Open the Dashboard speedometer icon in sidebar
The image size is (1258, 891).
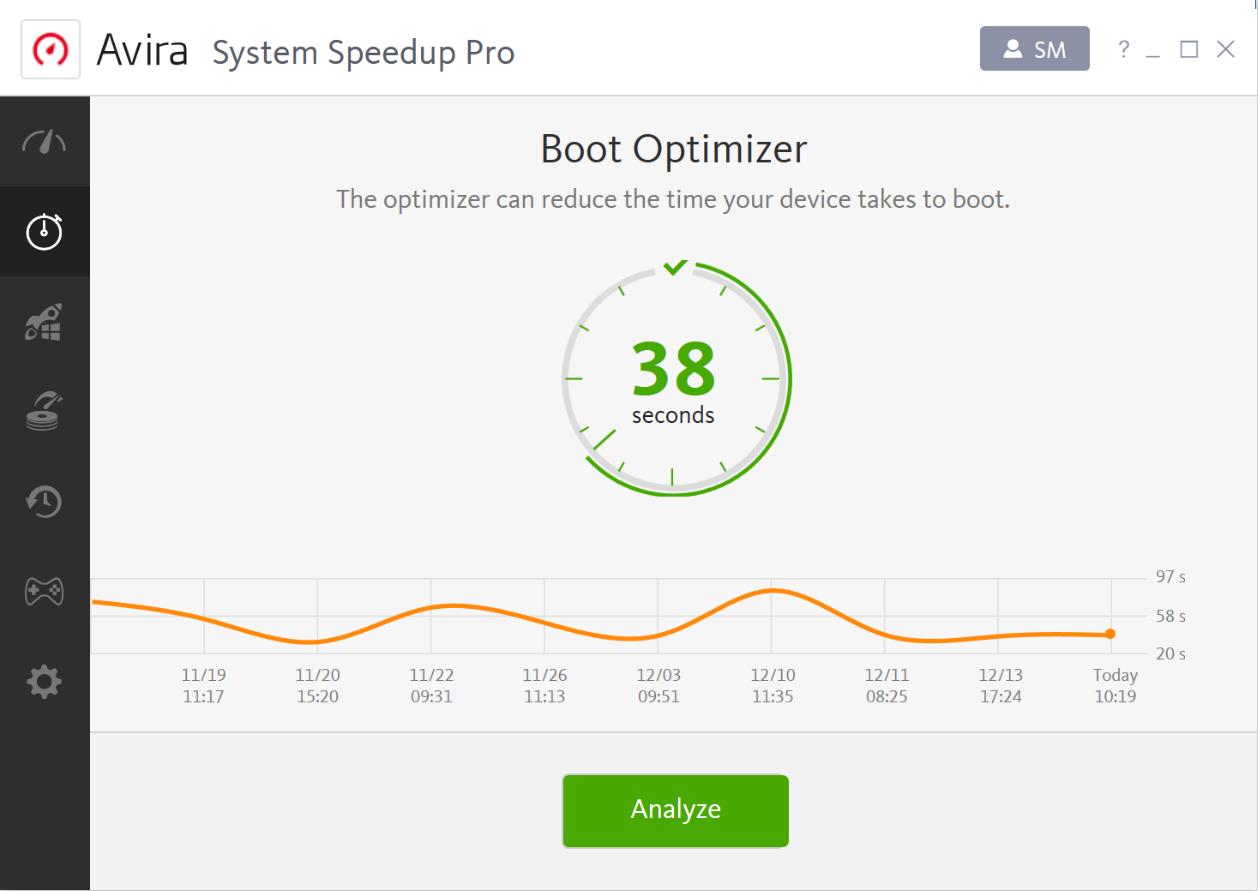point(44,141)
